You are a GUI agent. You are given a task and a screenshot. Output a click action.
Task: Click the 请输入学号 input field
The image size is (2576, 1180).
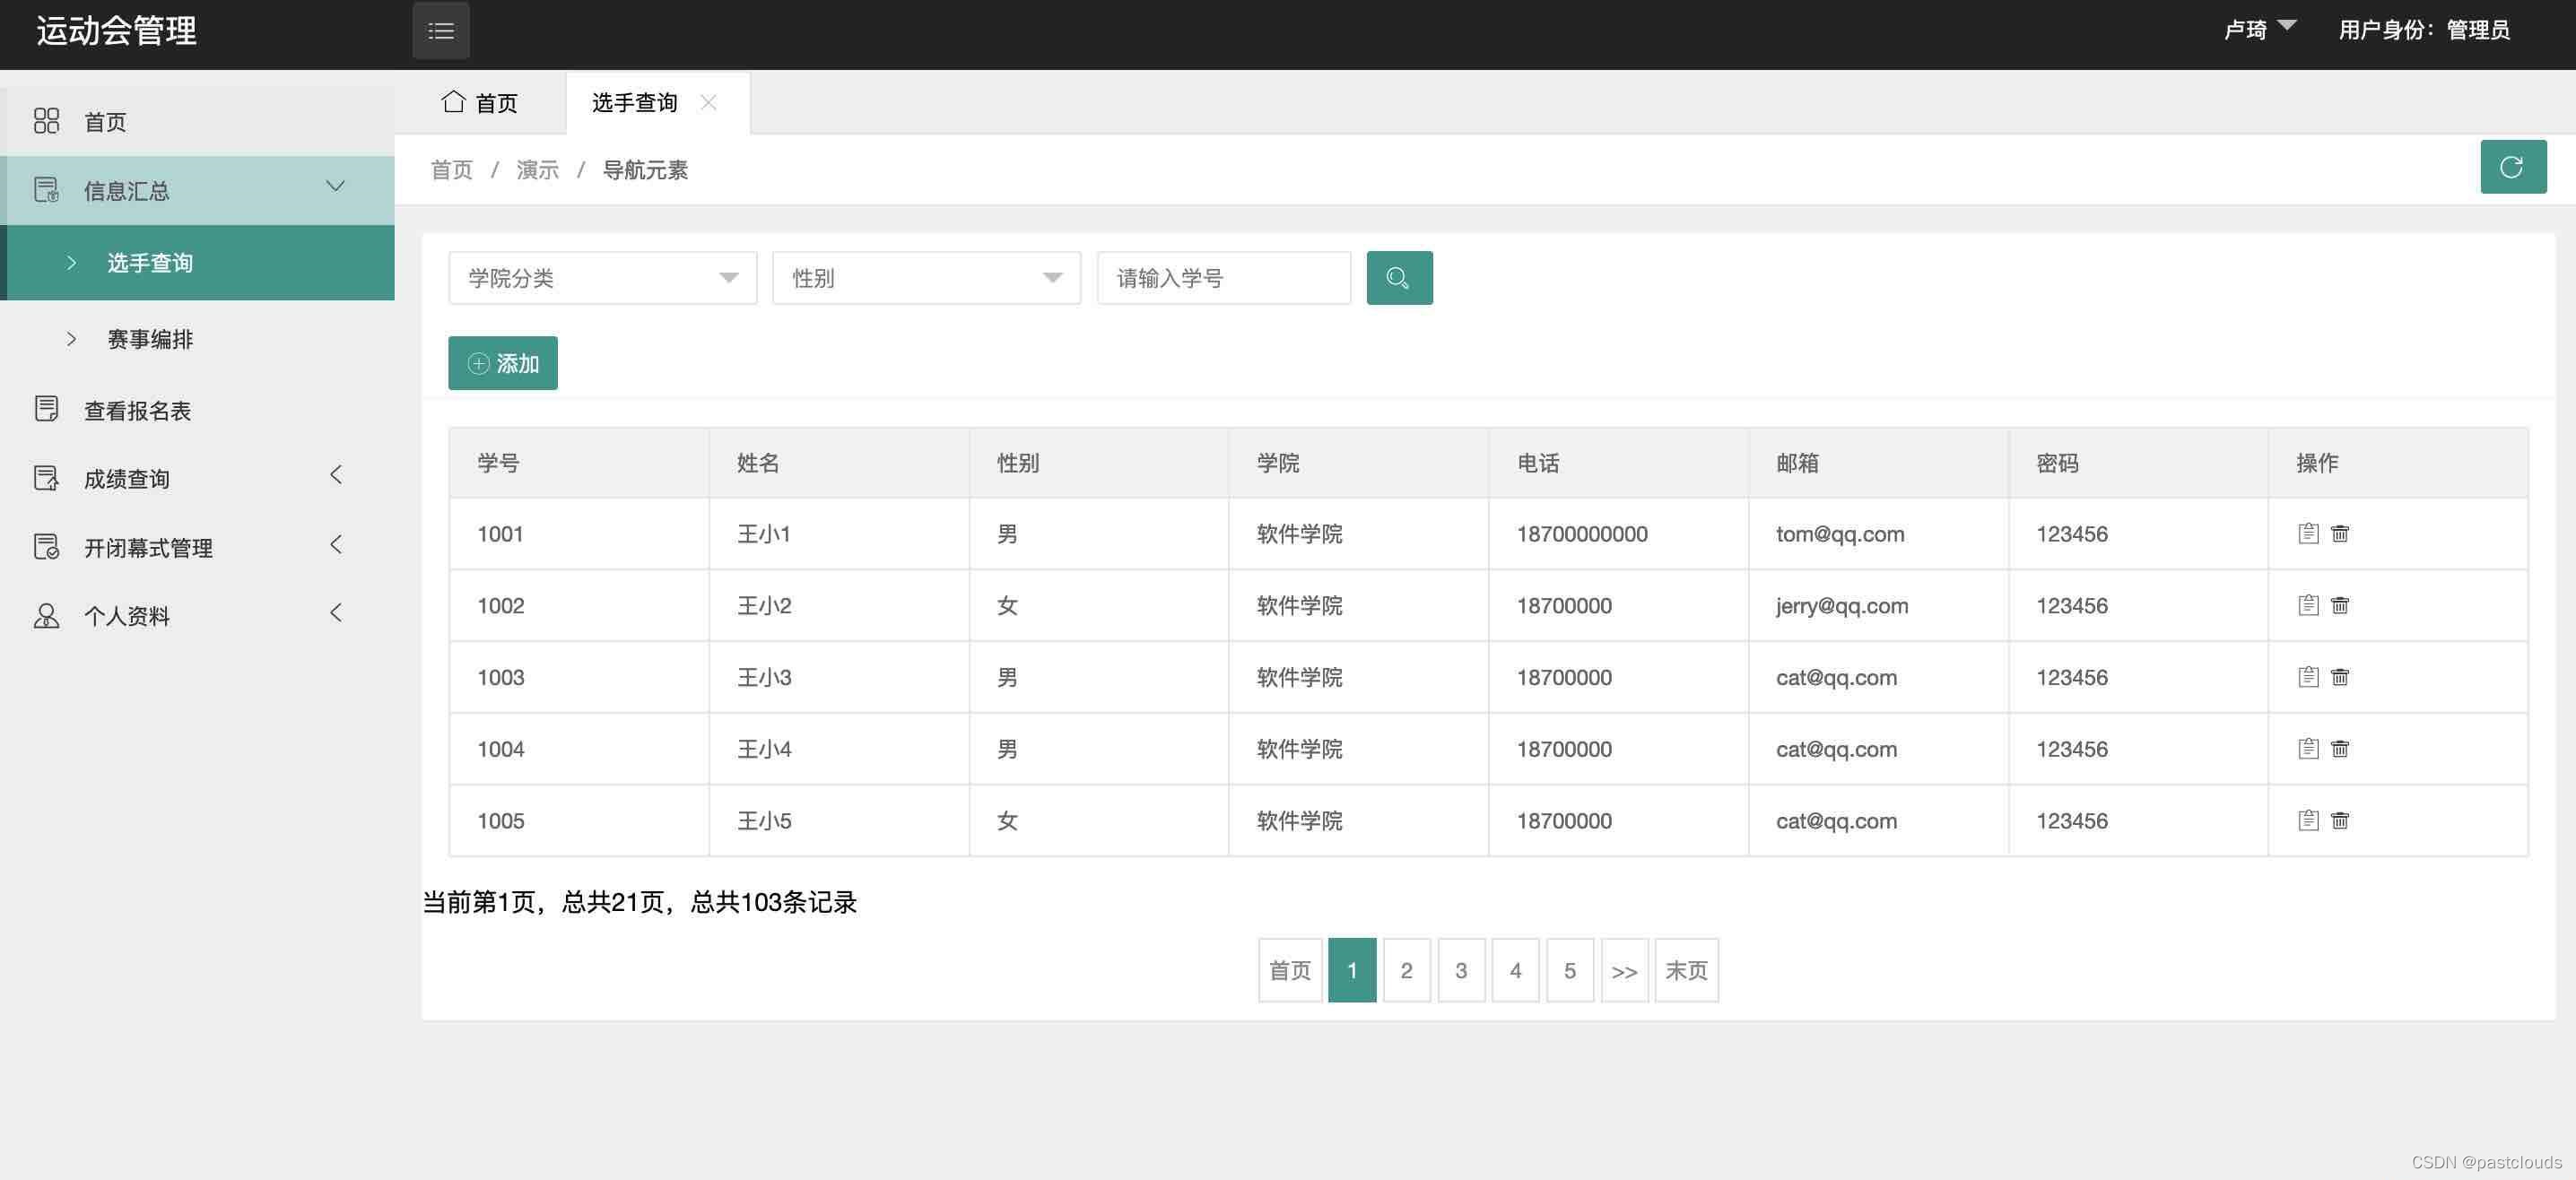click(1223, 278)
